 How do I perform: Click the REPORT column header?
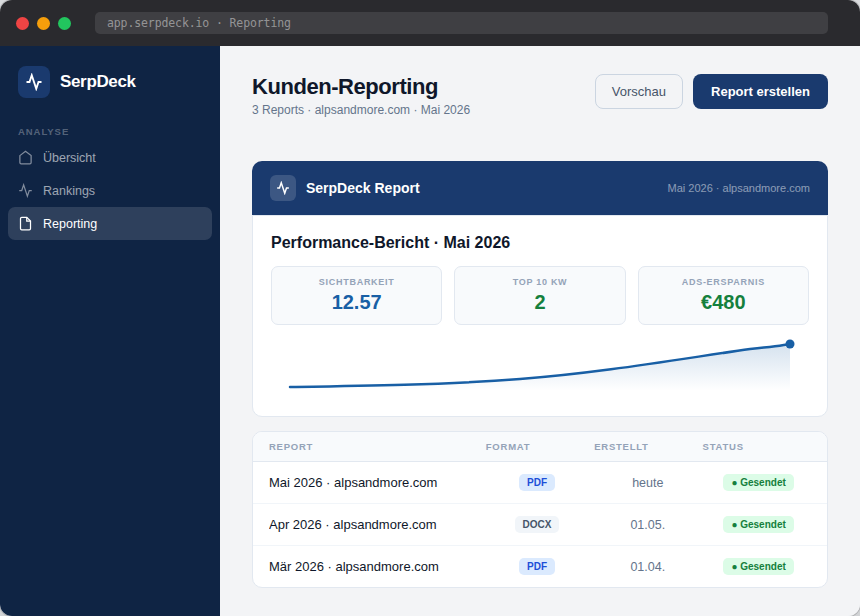(x=291, y=447)
